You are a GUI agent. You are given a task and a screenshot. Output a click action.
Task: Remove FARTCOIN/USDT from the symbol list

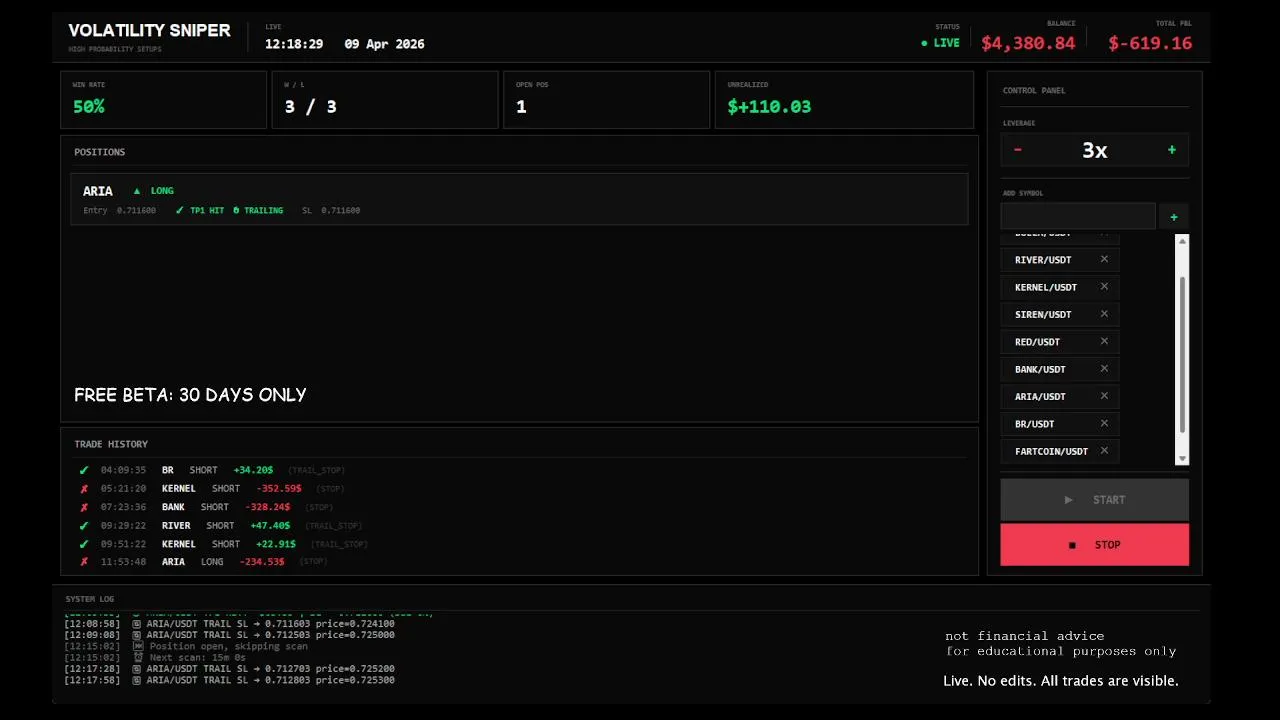click(1104, 451)
